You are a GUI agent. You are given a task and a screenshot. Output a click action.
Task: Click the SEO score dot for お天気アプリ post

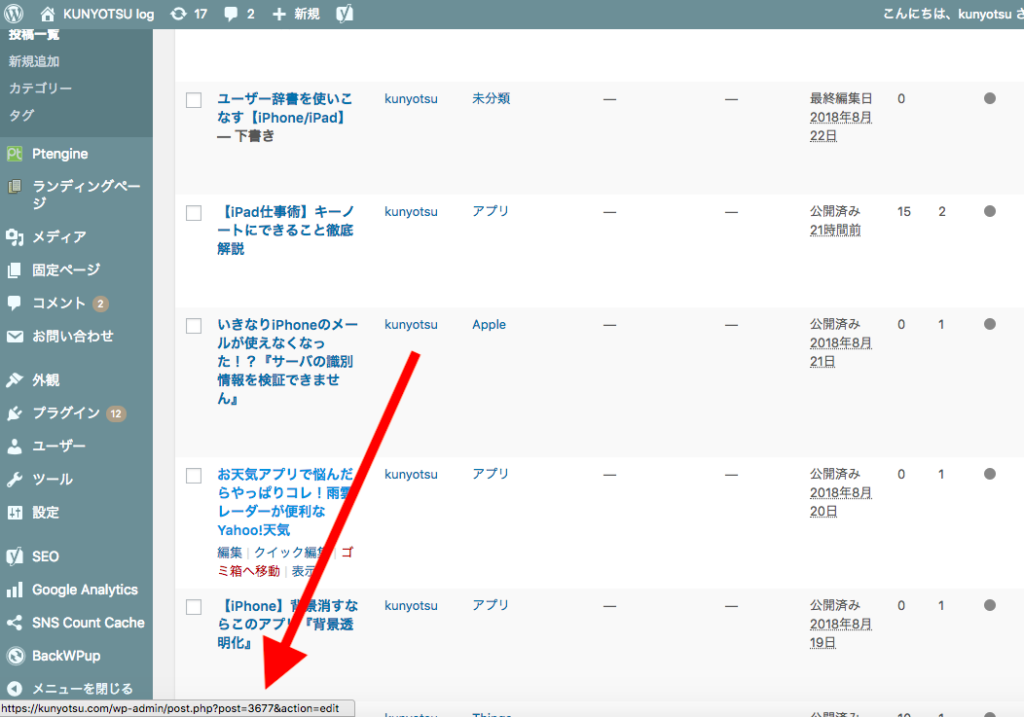pyautogui.click(x=989, y=474)
